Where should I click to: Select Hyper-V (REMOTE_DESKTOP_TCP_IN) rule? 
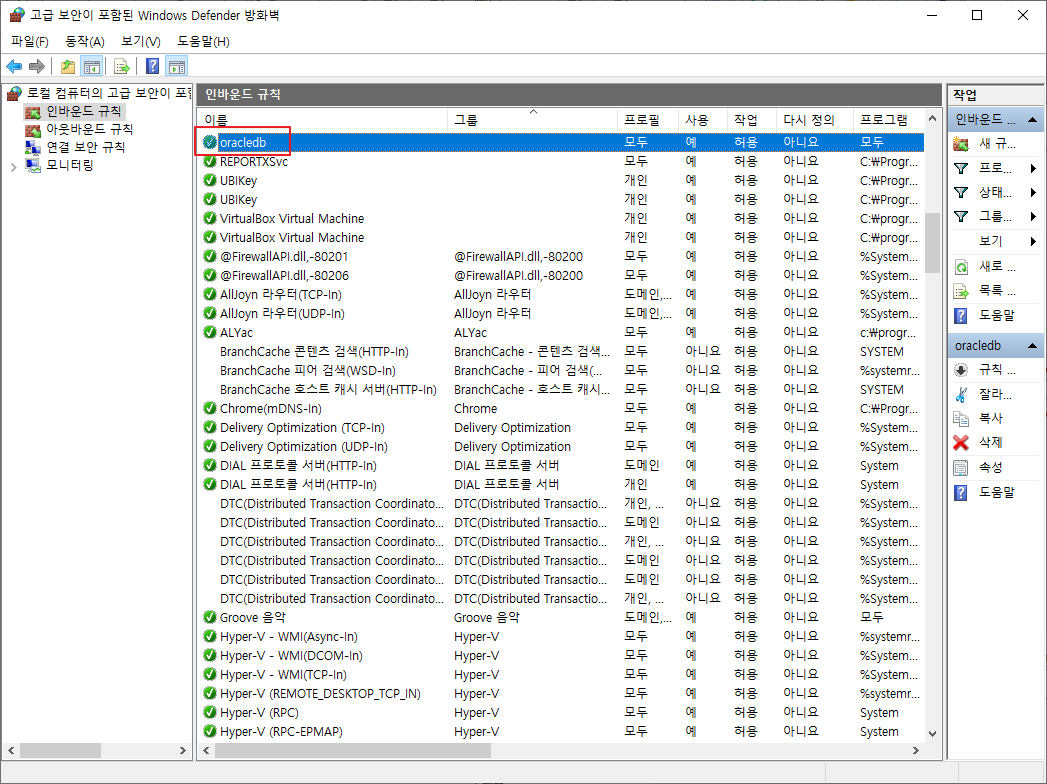561,693
